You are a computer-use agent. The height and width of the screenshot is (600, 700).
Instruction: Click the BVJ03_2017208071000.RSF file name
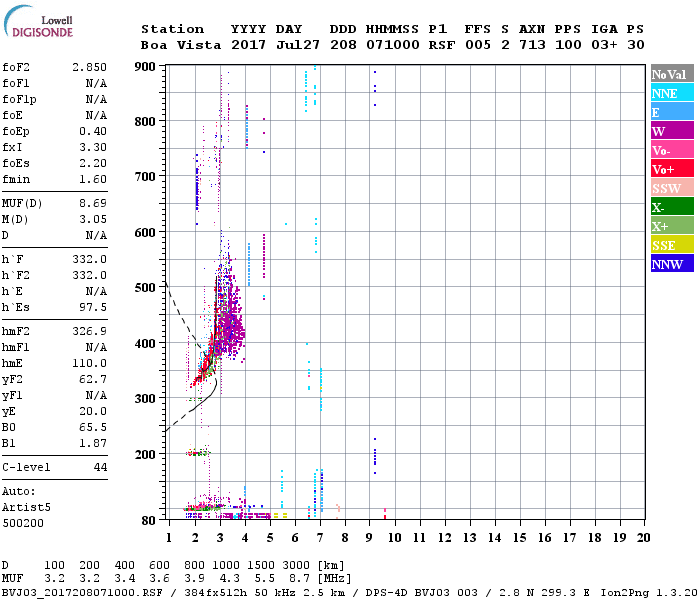(x=83, y=593)
